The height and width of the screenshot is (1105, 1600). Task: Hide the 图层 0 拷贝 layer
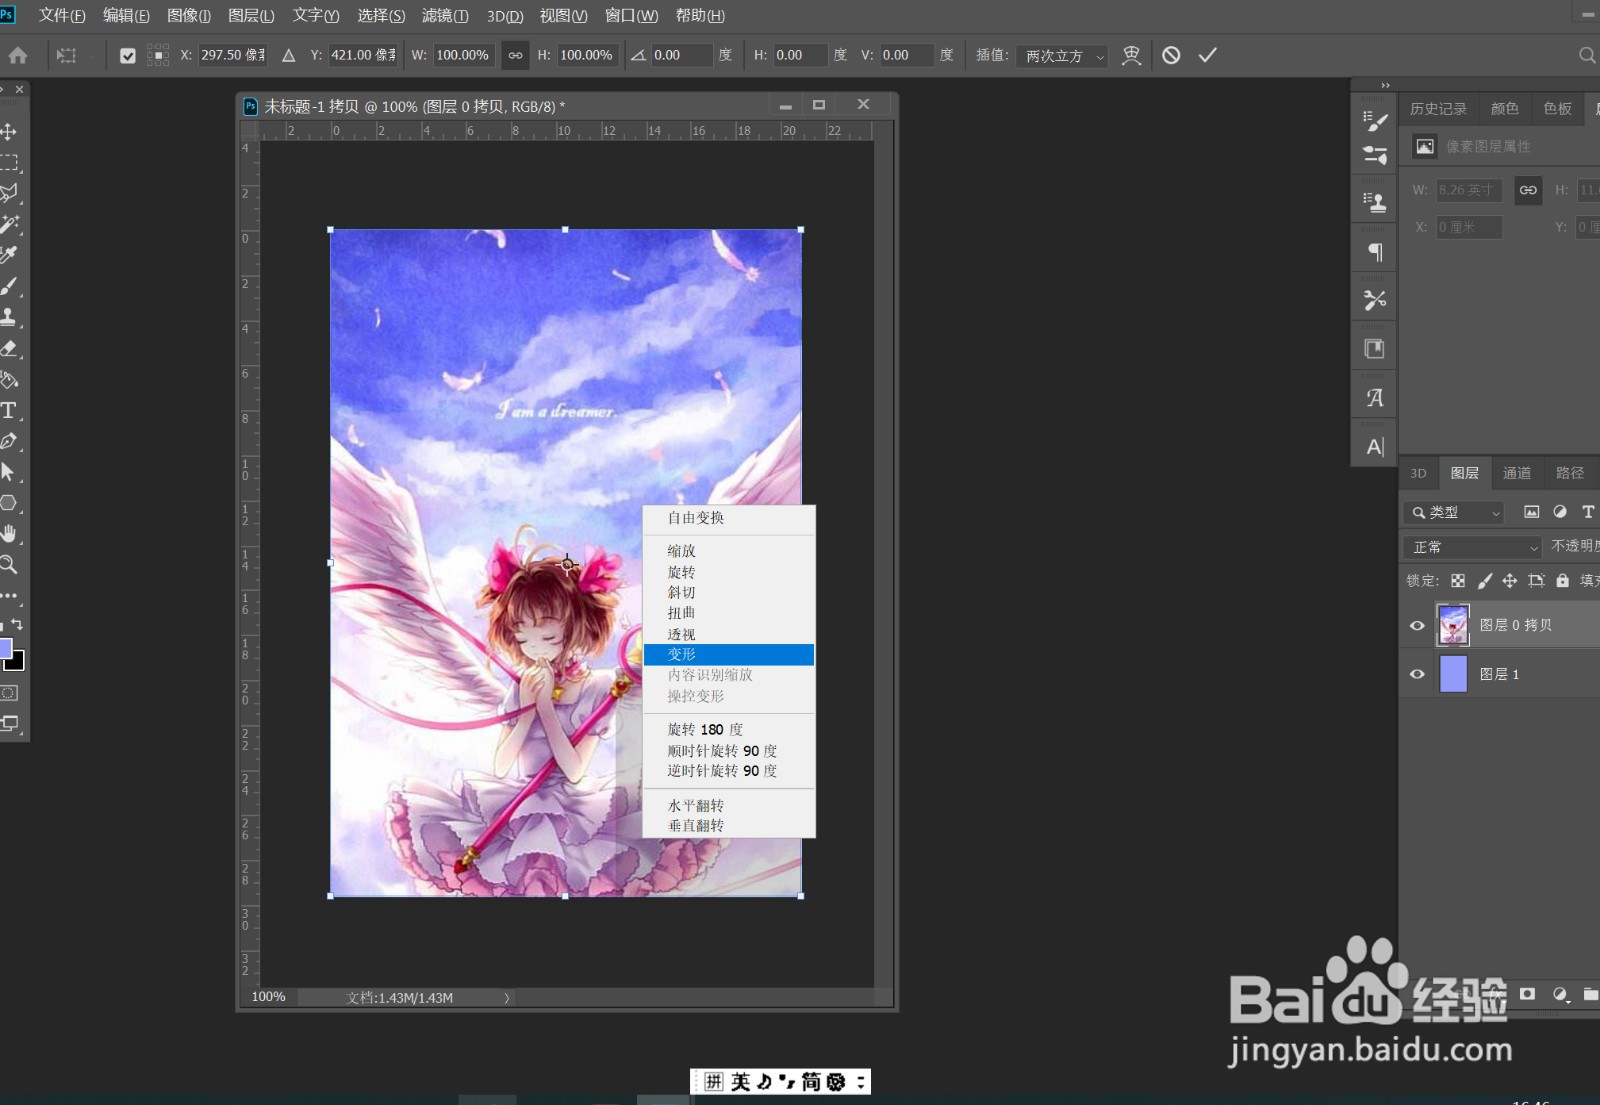tap(1416, 625)
